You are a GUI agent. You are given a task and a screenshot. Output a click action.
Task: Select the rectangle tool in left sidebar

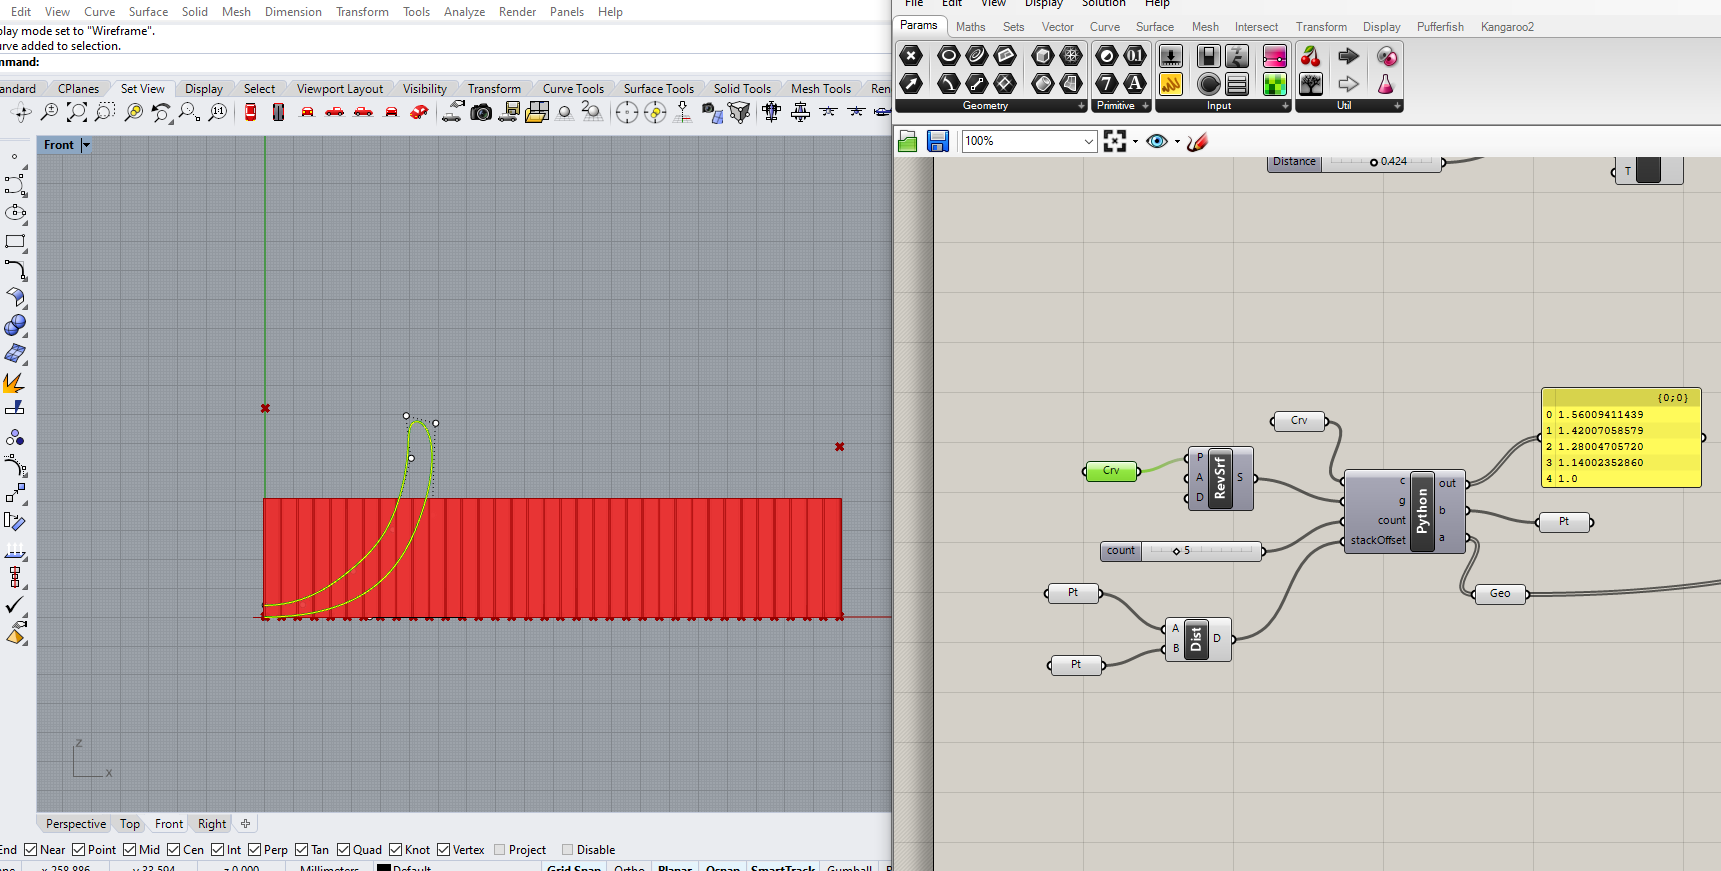15,242
